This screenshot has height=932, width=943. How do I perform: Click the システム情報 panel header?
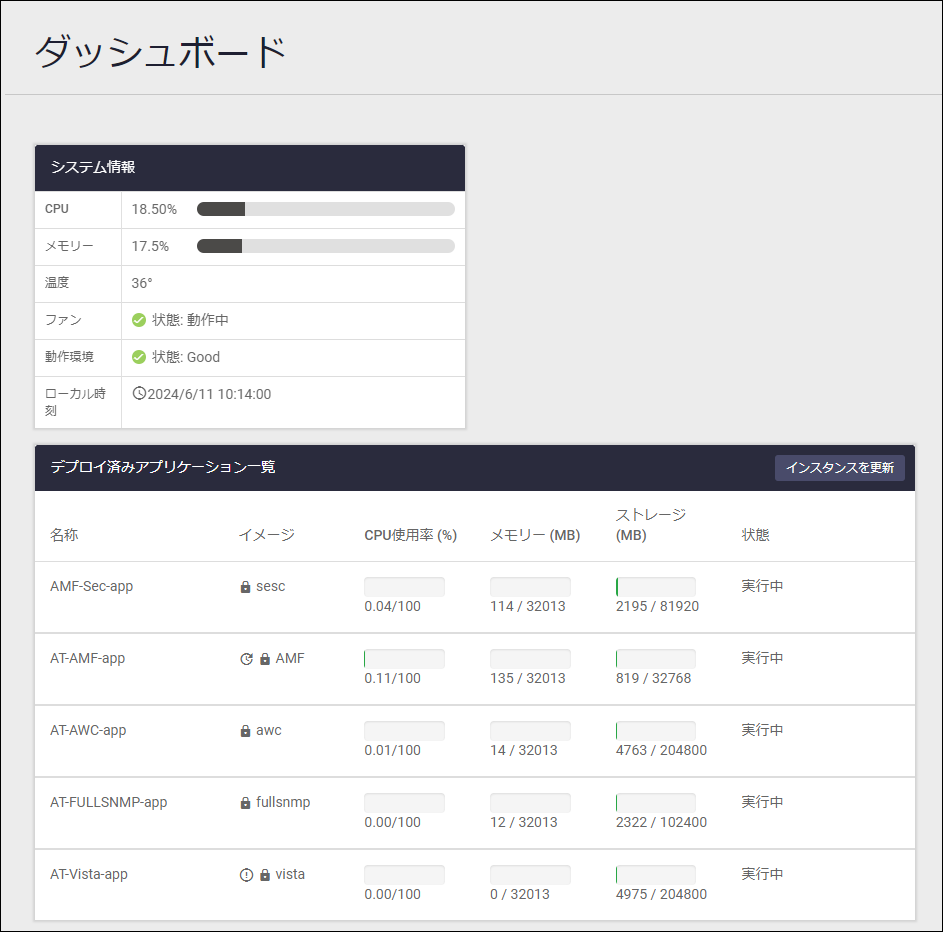(250, 168)
